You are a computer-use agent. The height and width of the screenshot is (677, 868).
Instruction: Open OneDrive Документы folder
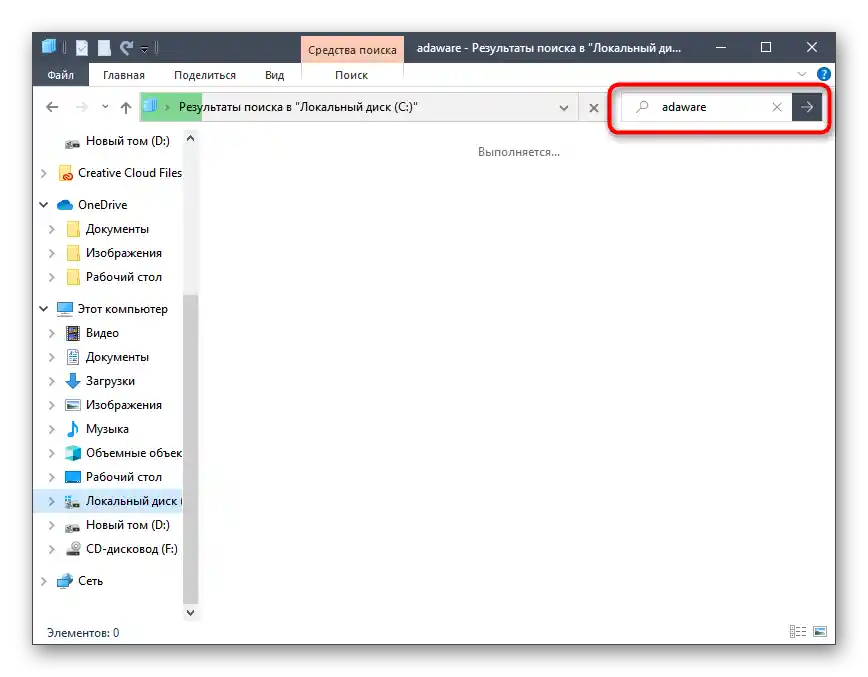(x=117, y=229)
